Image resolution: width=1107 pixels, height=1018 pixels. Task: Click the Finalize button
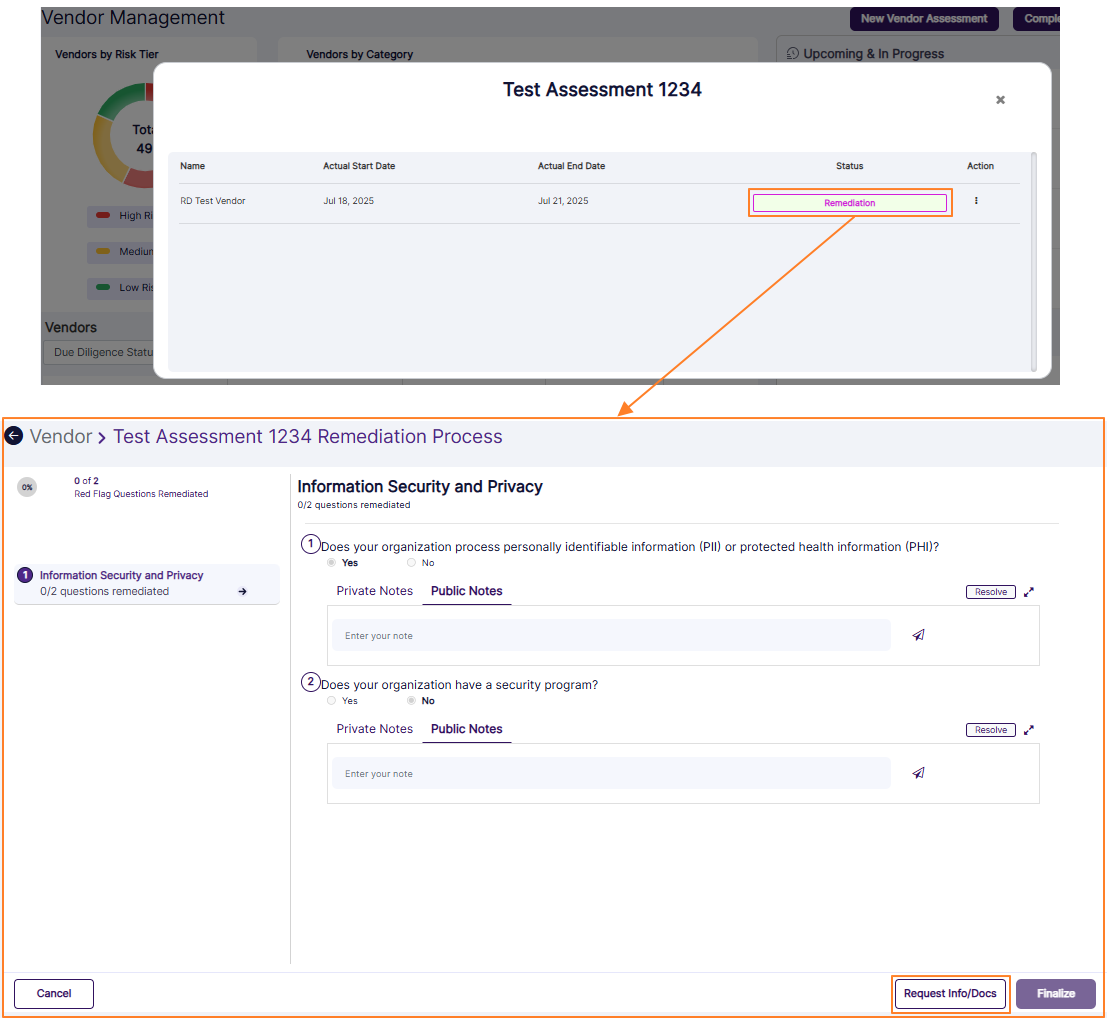1056,993
